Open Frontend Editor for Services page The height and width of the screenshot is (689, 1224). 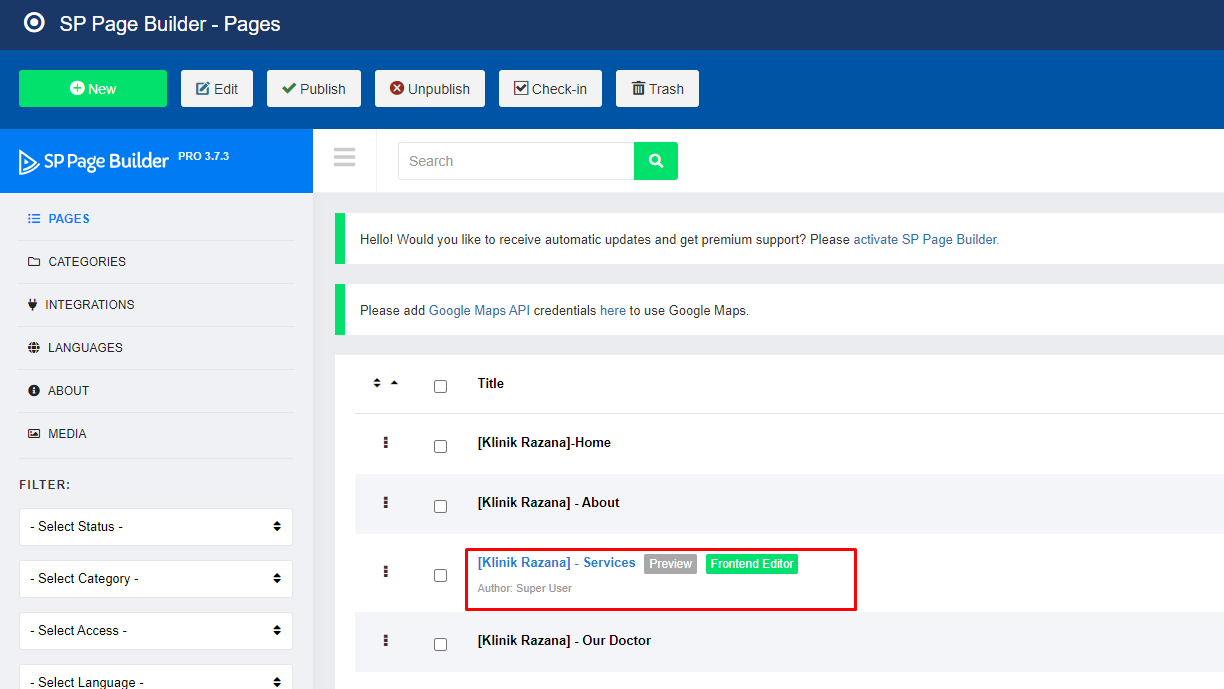(x=752, y=564)
